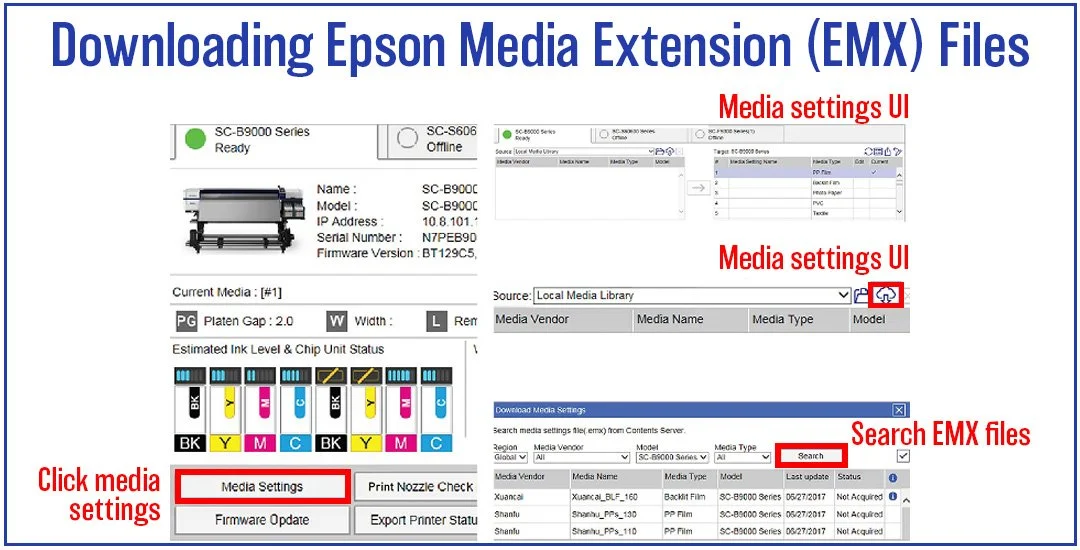Image resolution: width=1080 pixels, height=550 pixels.
Task: Click the Print Nozzle Check button
Action: 416,487
